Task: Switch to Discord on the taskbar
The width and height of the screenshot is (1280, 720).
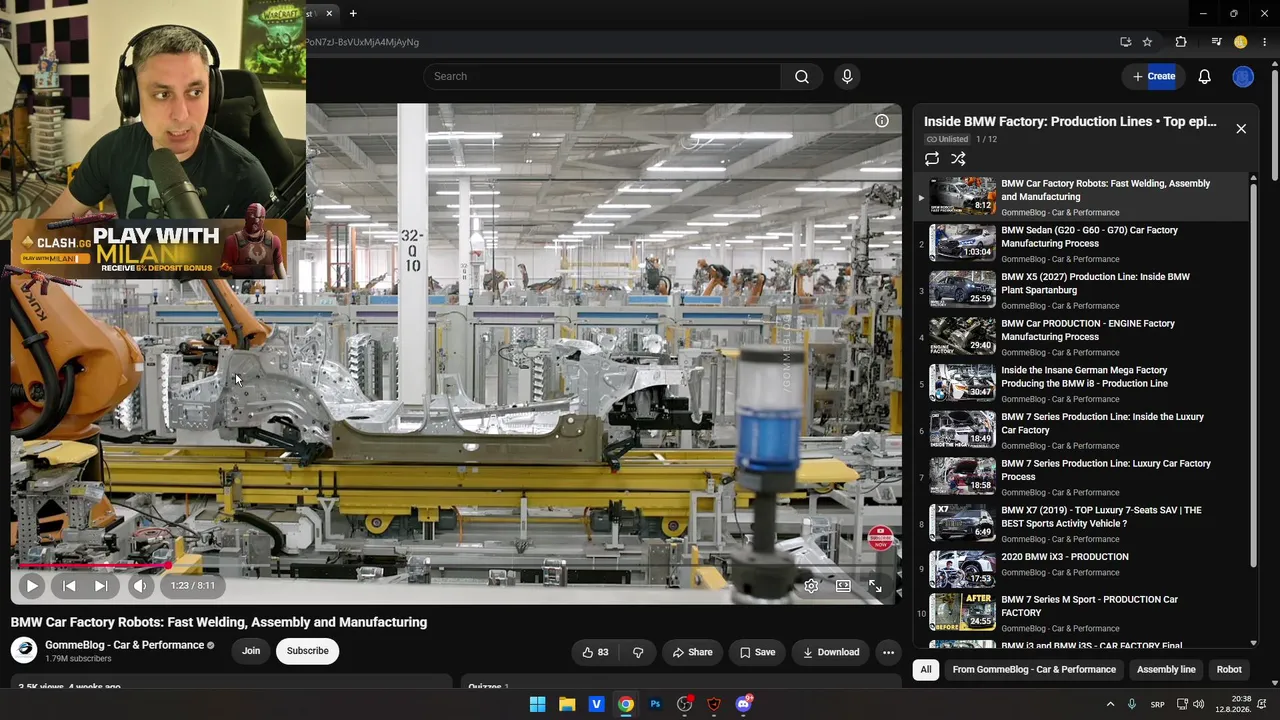Action: 743,704
